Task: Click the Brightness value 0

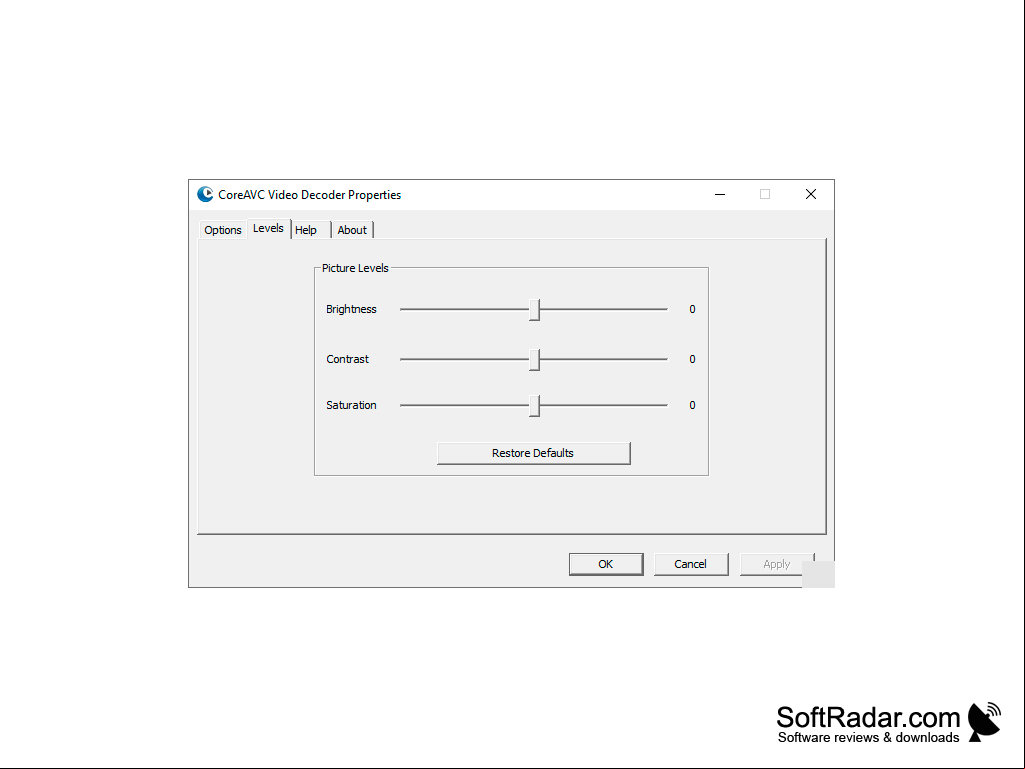Action: point(692,309)
